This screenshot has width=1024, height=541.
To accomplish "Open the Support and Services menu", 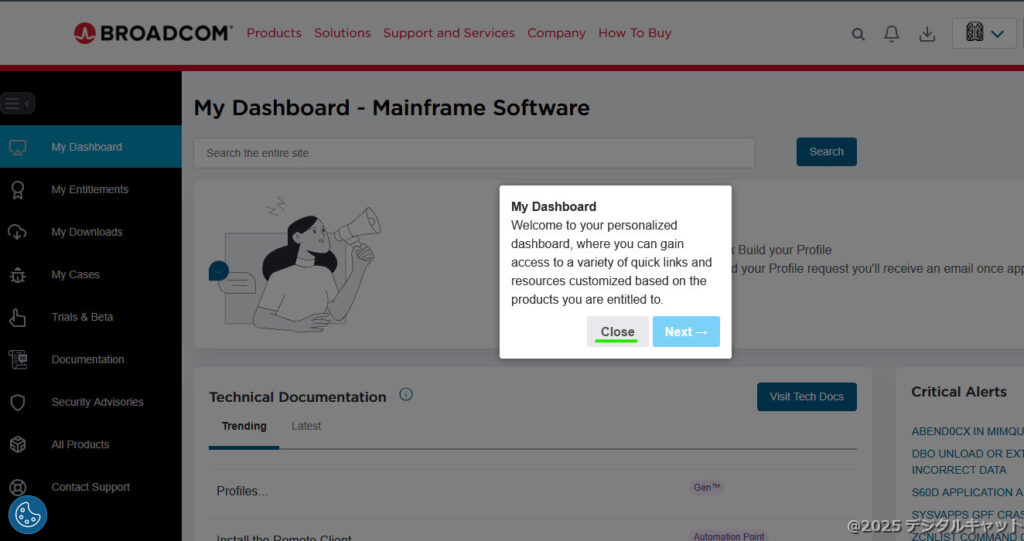I will tap(448, 33).
